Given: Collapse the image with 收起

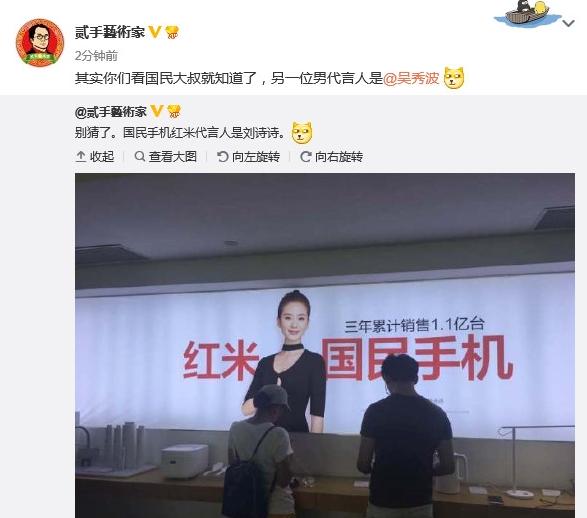Looking at the screenshot, I should [95, 156].
